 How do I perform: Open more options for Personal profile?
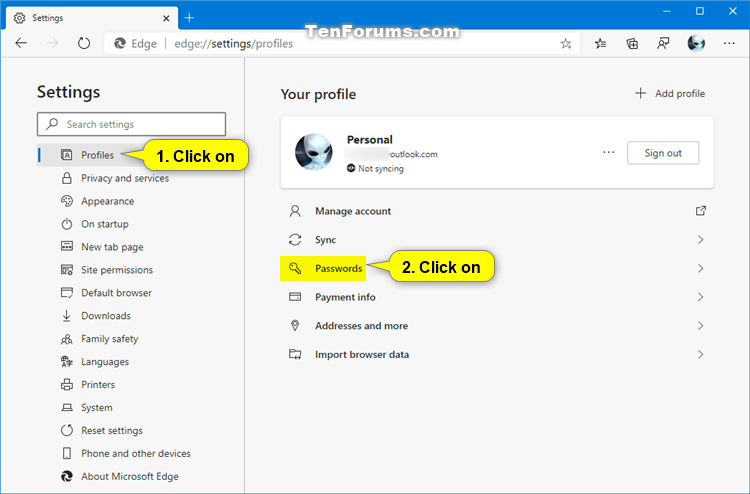608,153
